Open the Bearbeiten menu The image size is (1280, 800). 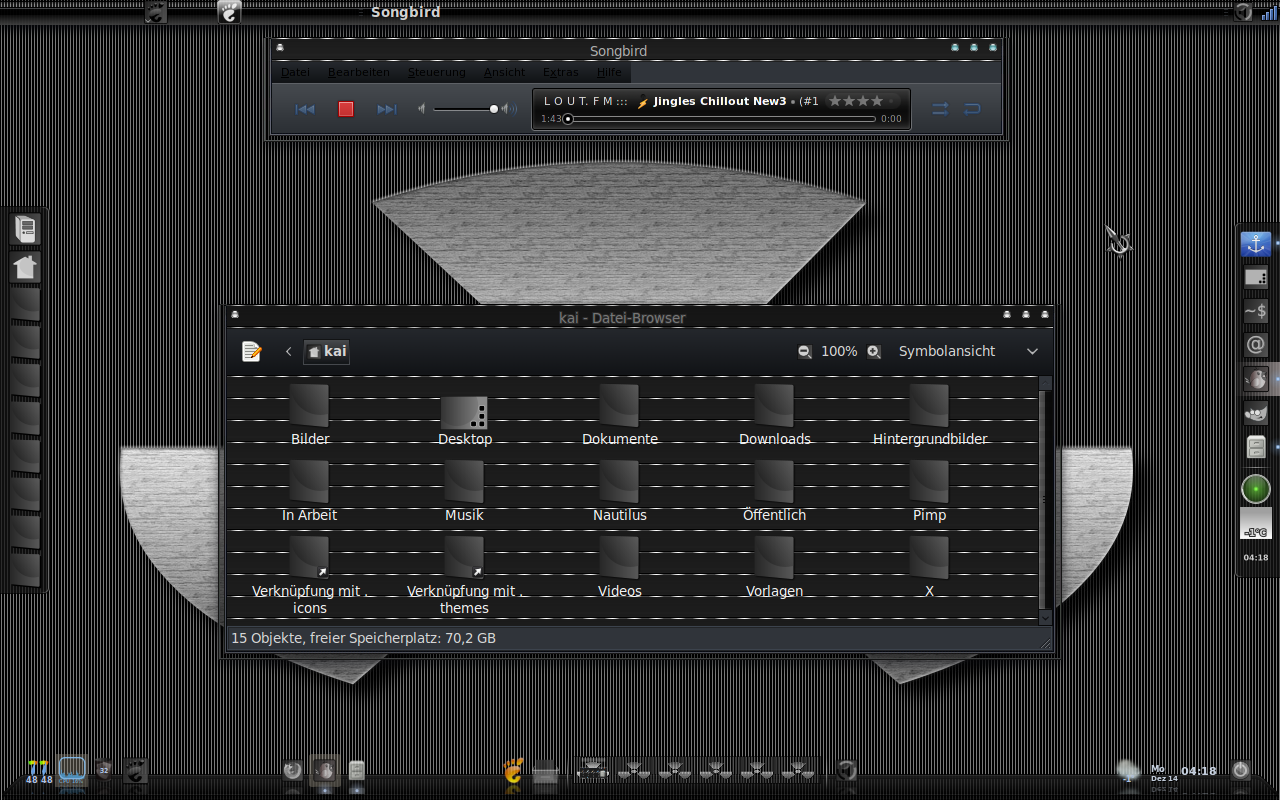pos(359,72)
